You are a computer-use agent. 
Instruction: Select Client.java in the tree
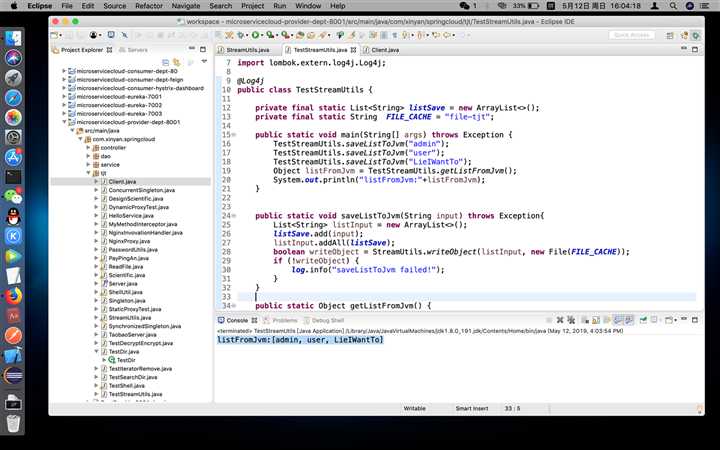pos(122,181)
